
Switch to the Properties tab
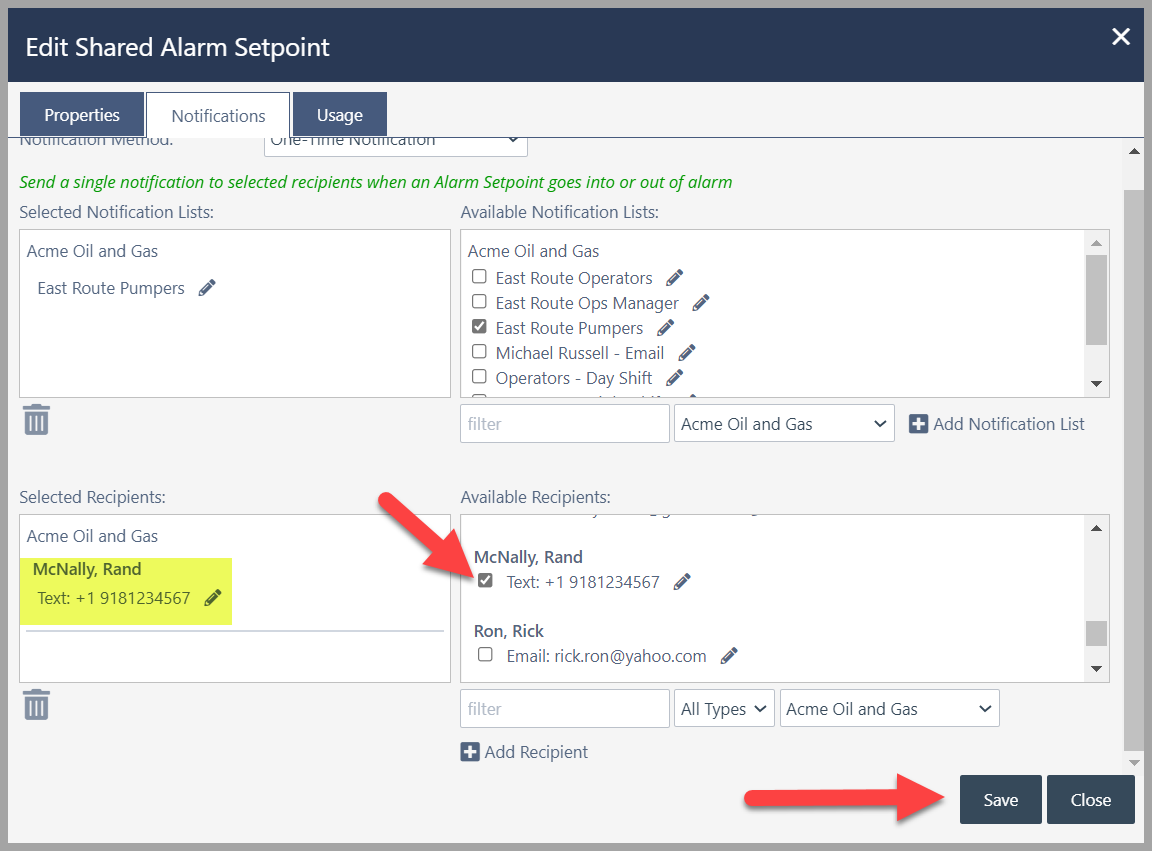[x=82, y=115]
